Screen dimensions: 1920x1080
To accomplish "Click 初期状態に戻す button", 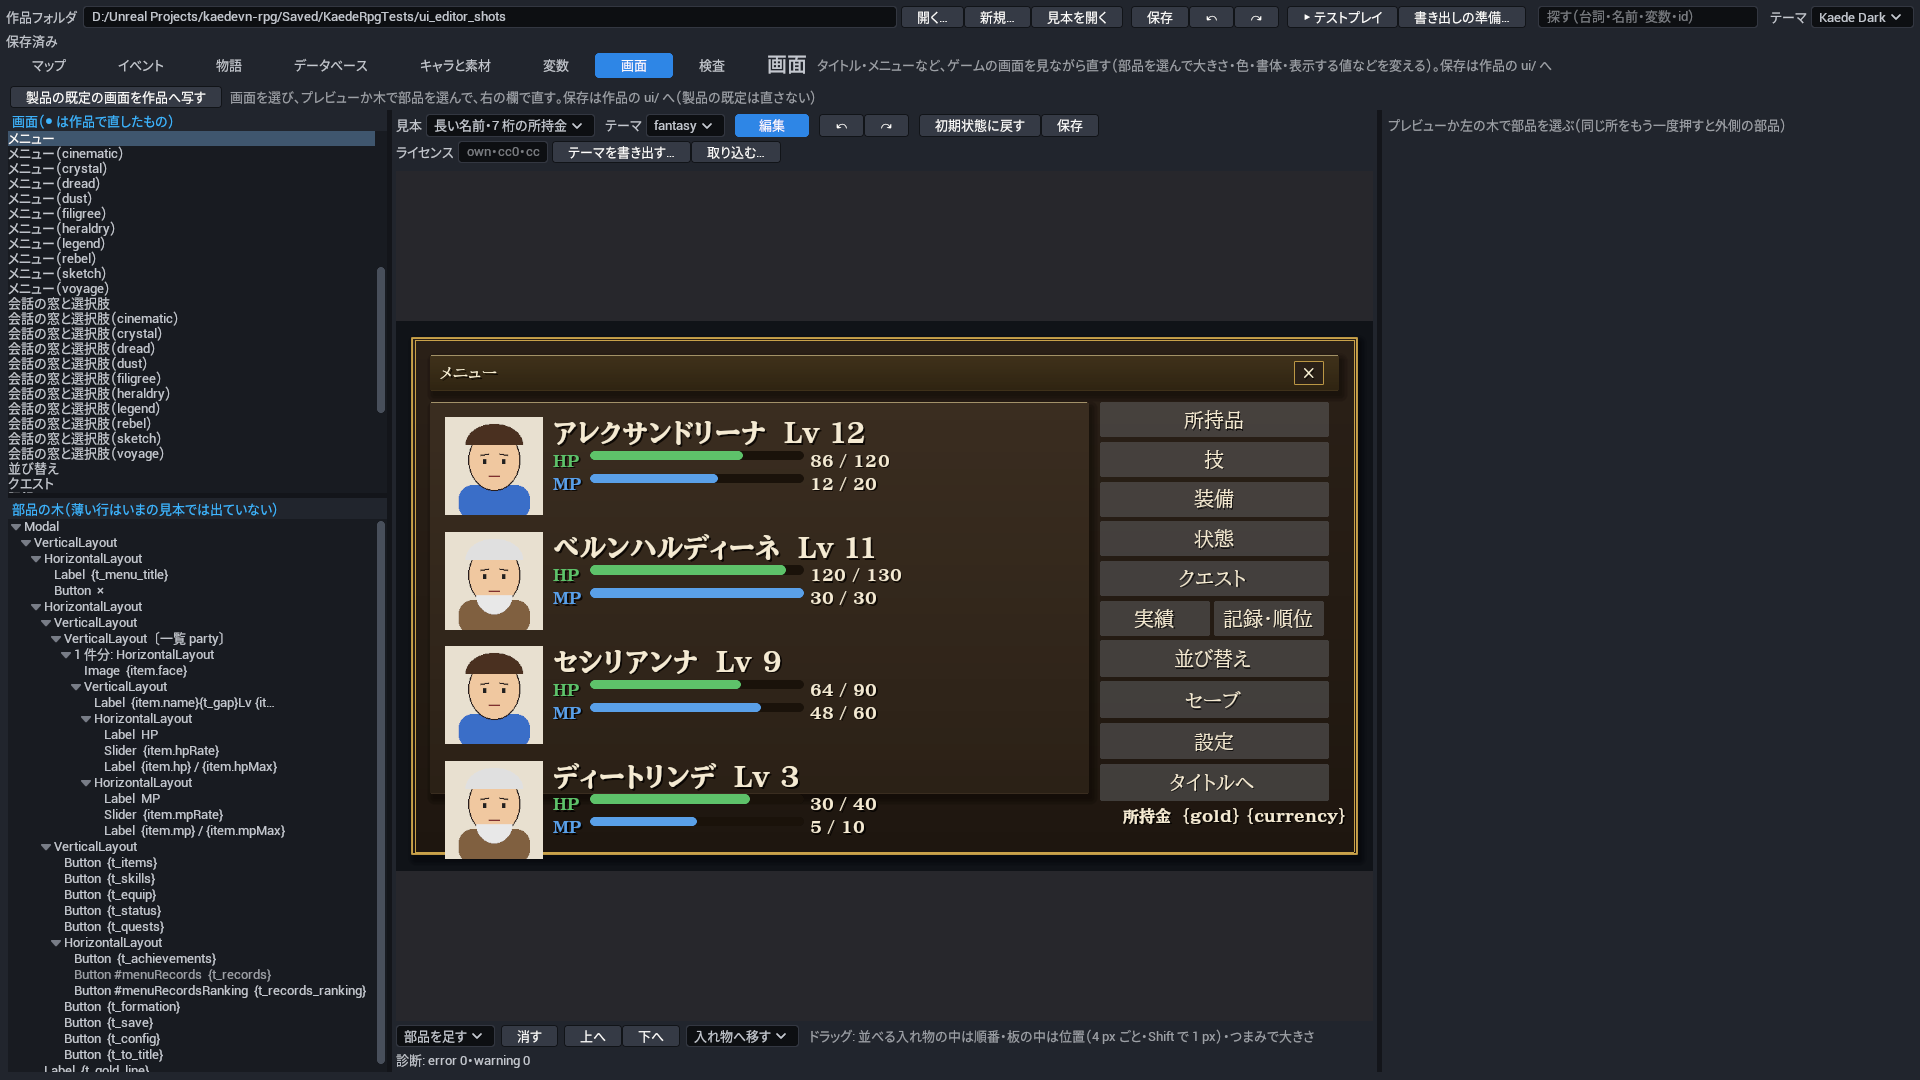I will click(979, 126).
